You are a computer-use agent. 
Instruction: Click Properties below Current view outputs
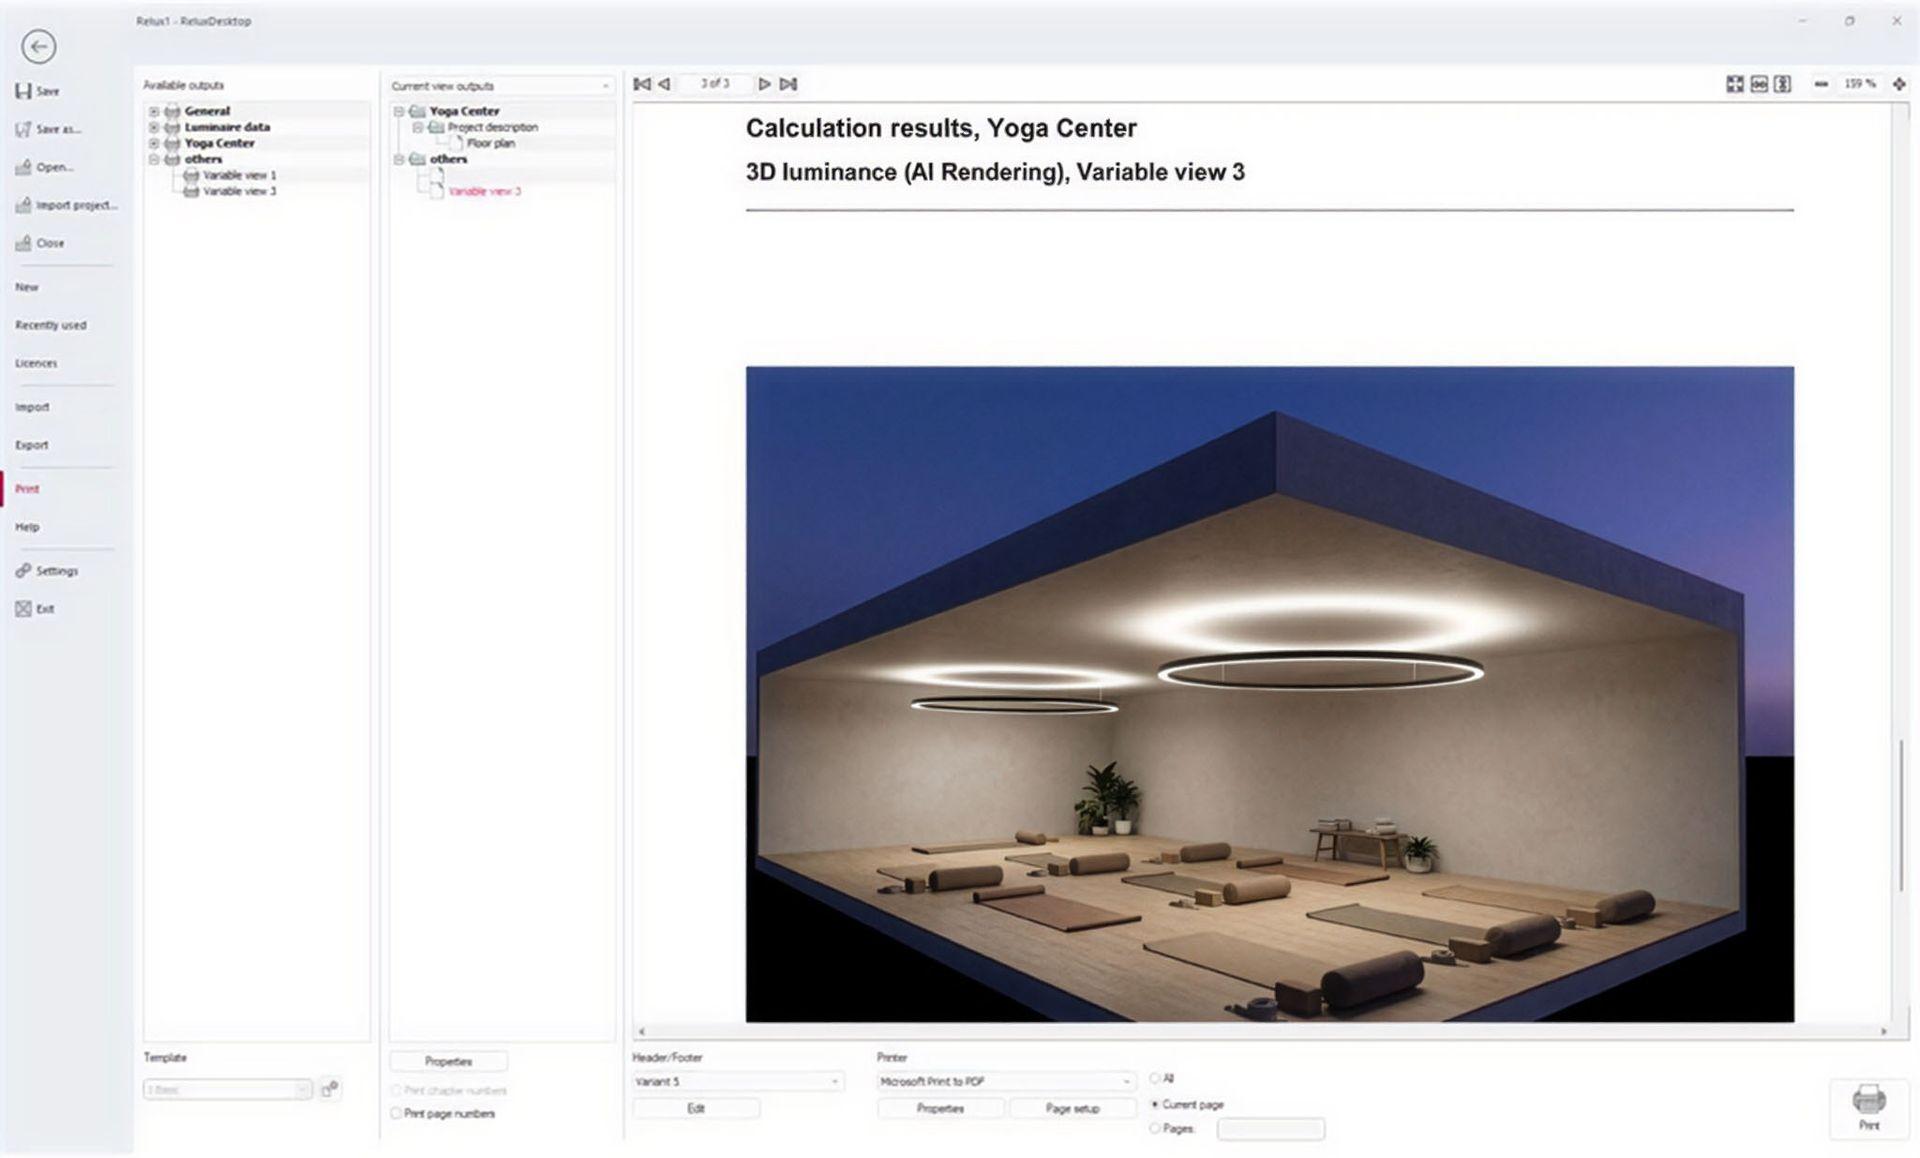coord(448,1061)
